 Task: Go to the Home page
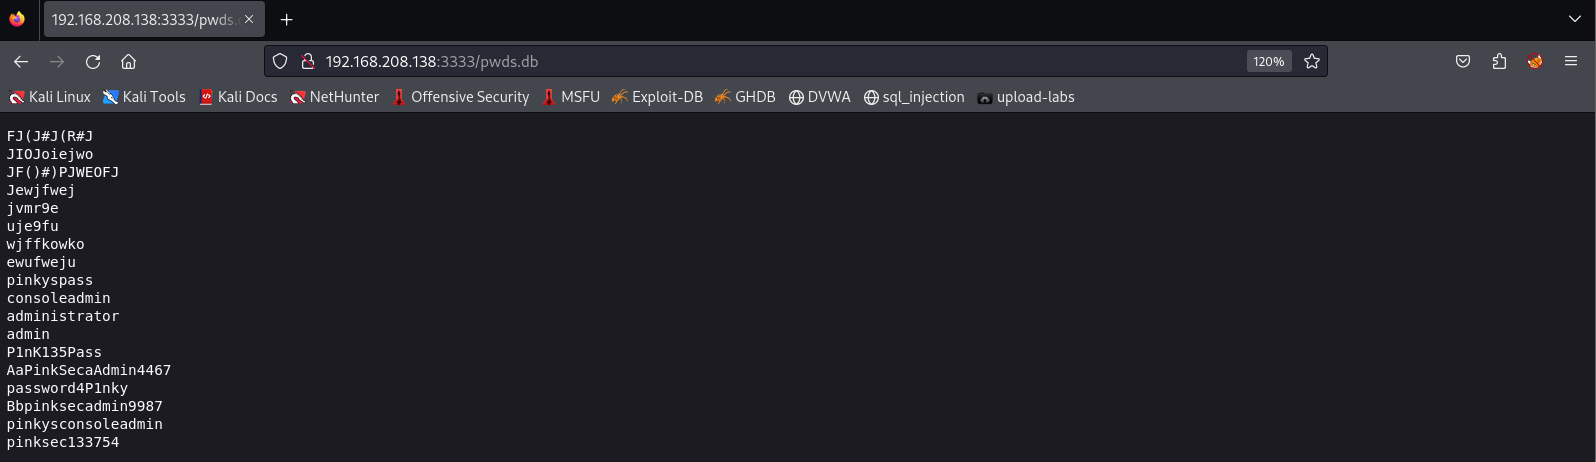[129, 62]
